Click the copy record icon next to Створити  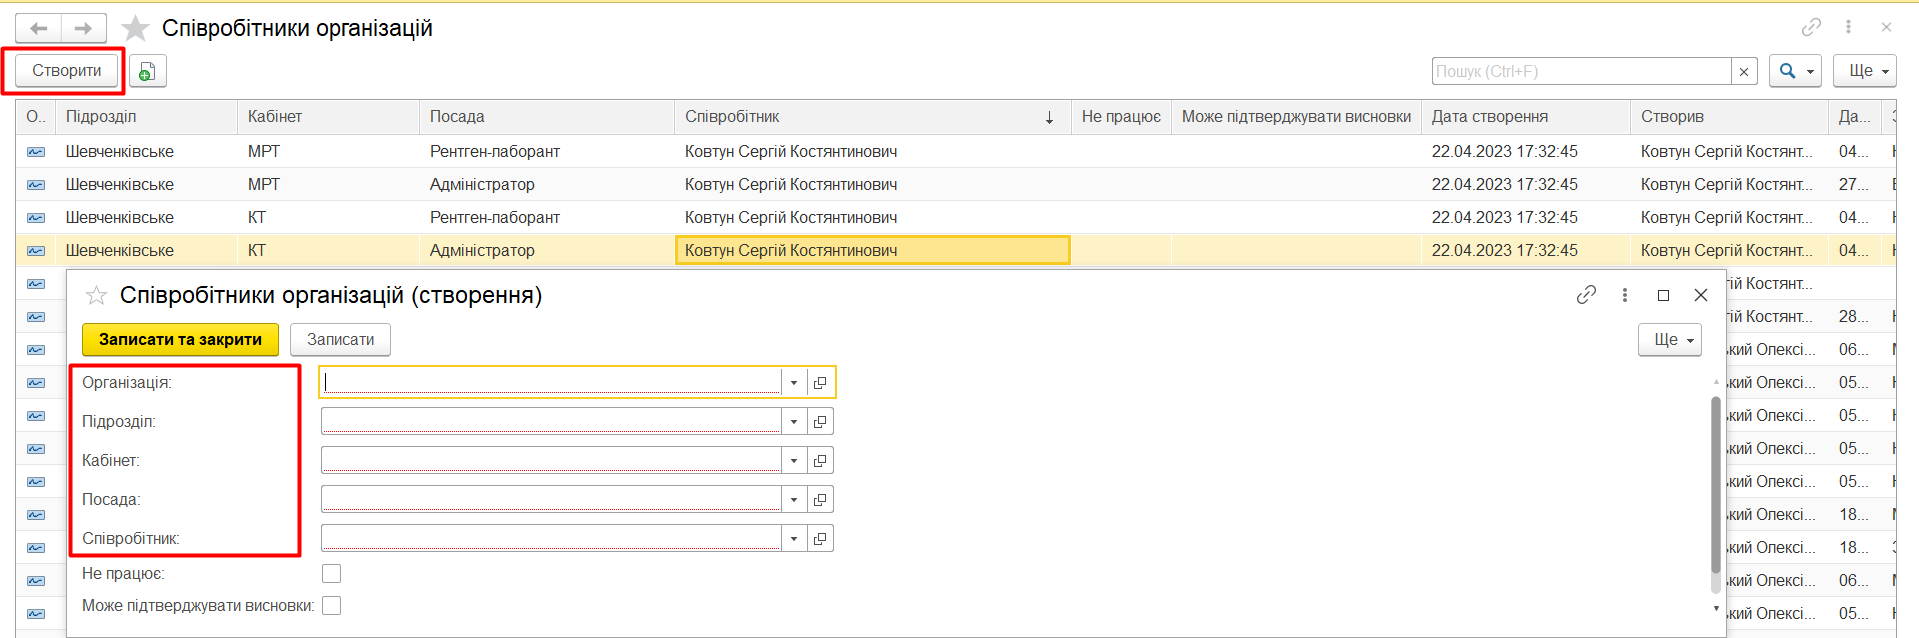[x=147, y=71]
